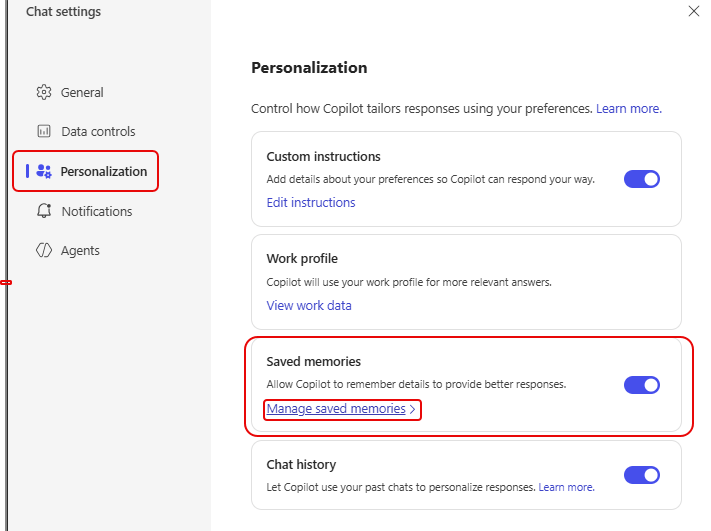Toggle Custom instructions switch off
711x531 pixels.
642,180
